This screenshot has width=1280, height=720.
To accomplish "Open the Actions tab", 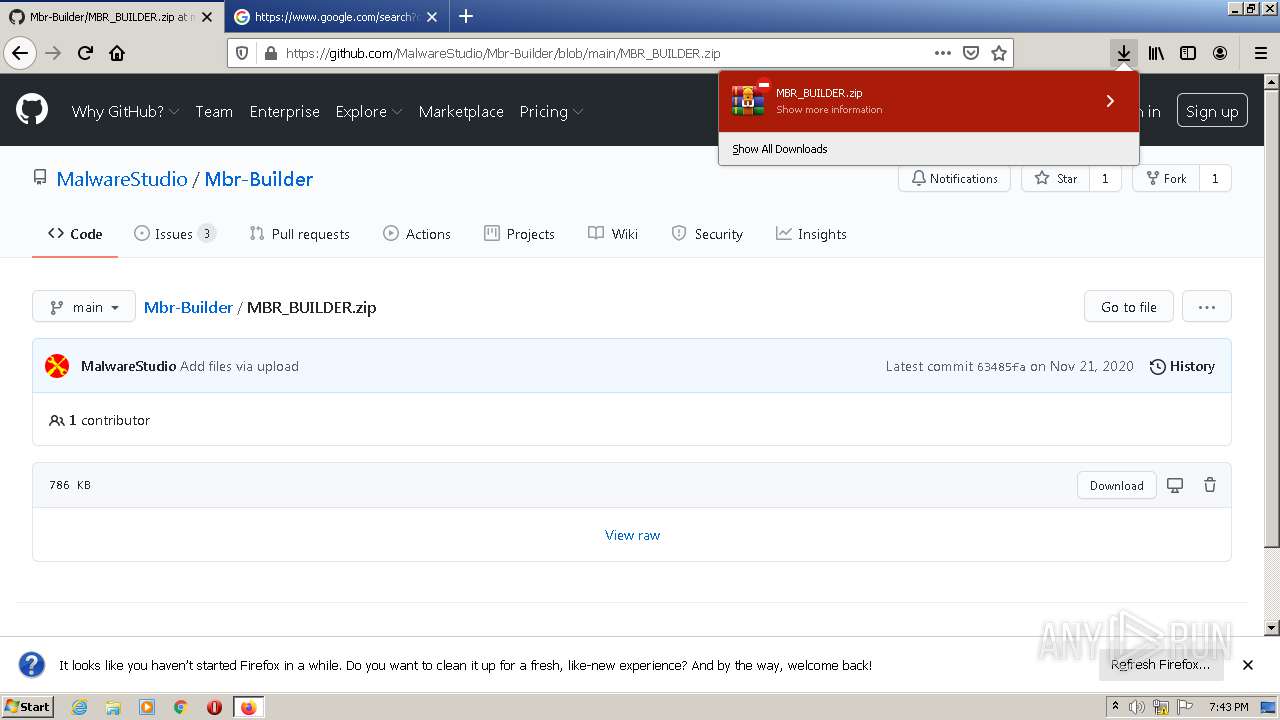I will click(x=417, y=234).
